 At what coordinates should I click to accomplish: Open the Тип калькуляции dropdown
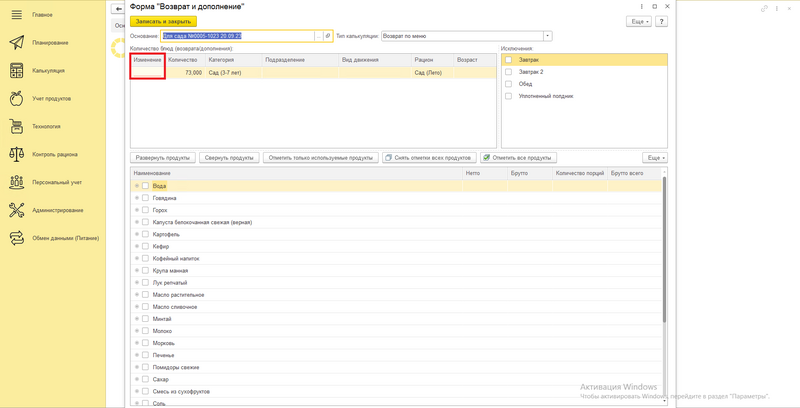547,35
